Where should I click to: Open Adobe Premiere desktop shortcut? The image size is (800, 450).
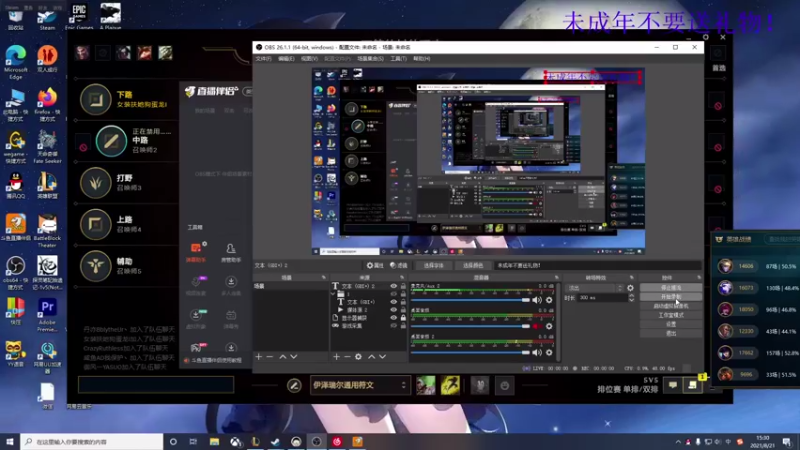click(x=47, y=315)
